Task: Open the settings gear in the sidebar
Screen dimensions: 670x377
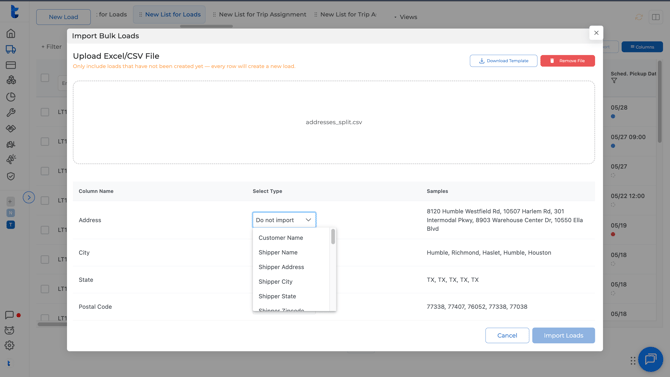Action: tap(9, 345)
